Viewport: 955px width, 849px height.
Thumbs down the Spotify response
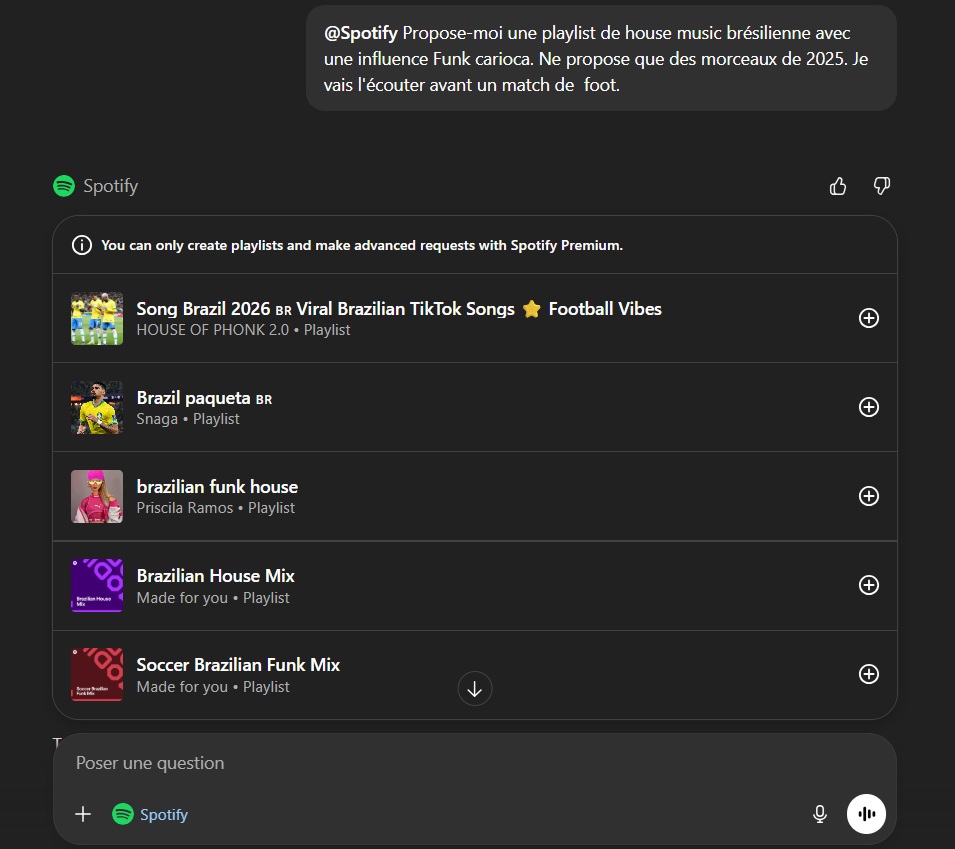[881, 186]
